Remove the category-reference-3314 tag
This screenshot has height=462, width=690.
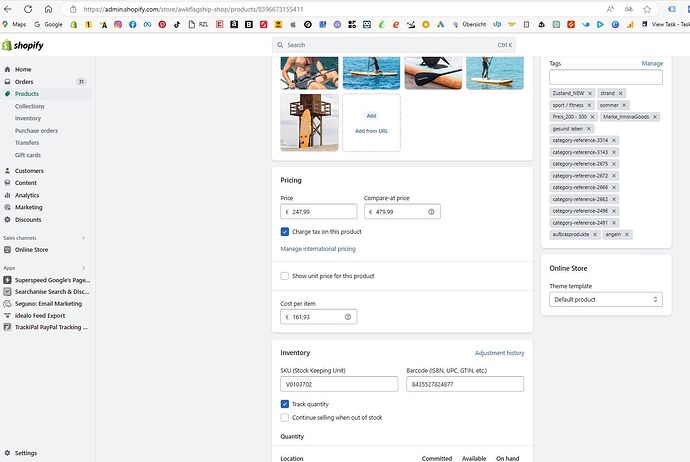click(614, 140)
